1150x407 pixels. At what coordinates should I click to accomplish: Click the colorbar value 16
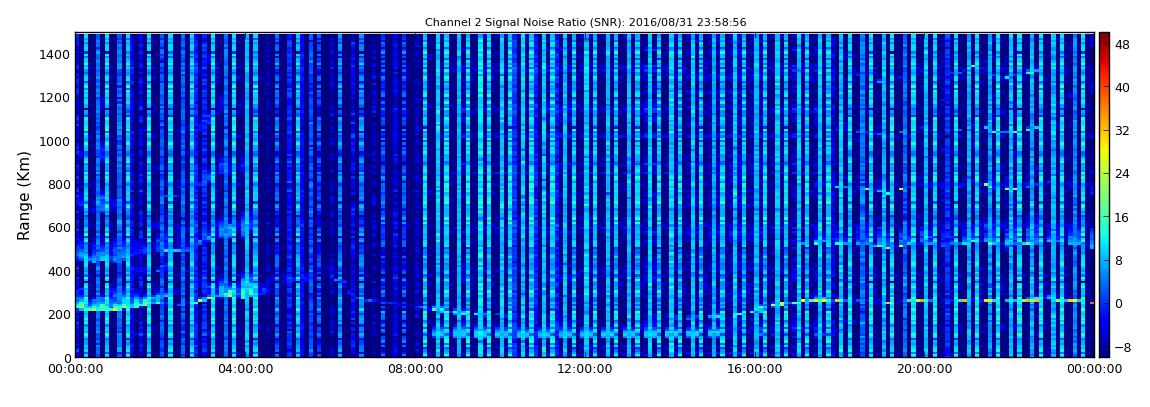1122,217
